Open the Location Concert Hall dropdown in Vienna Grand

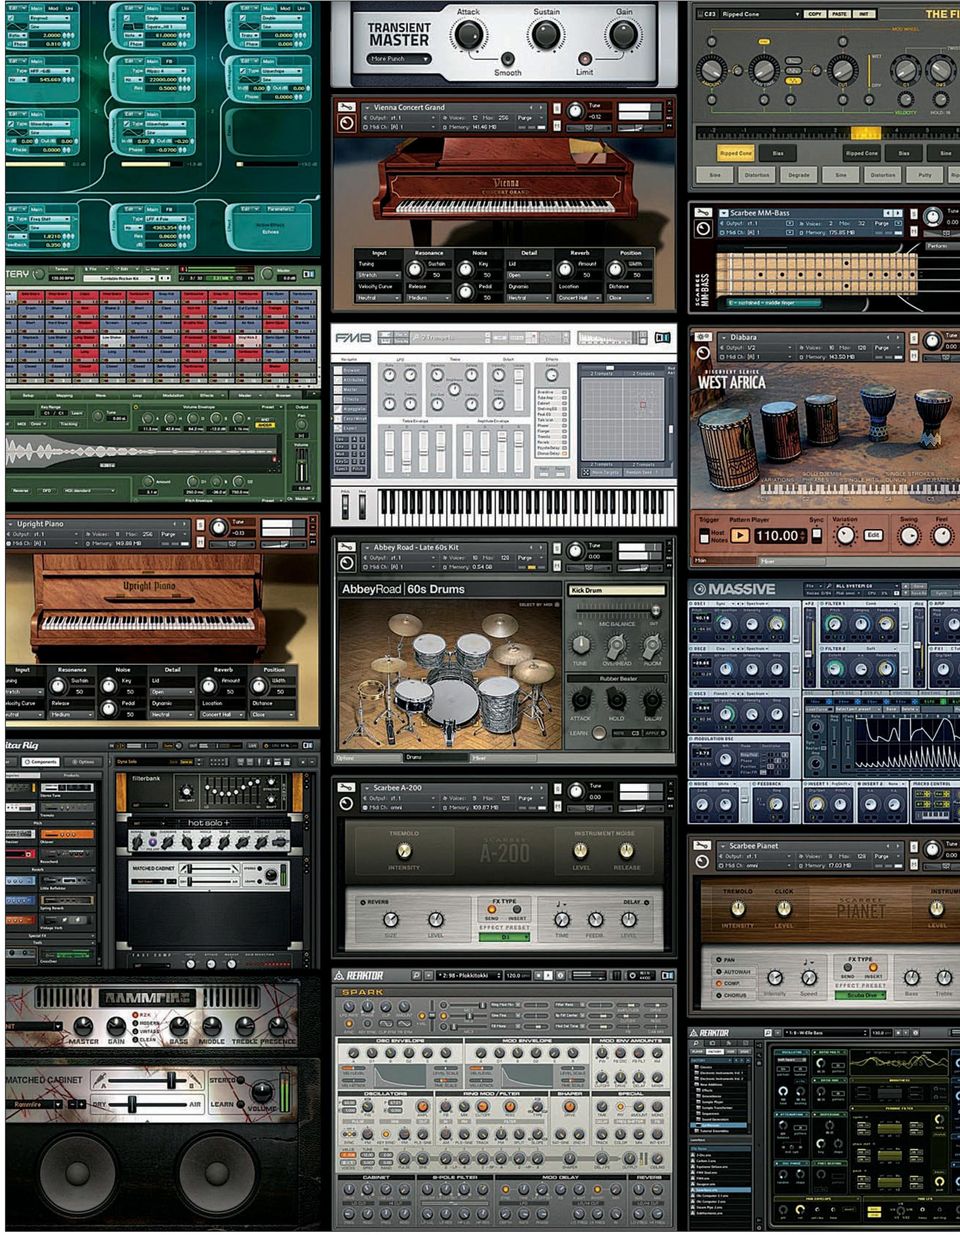577,297
